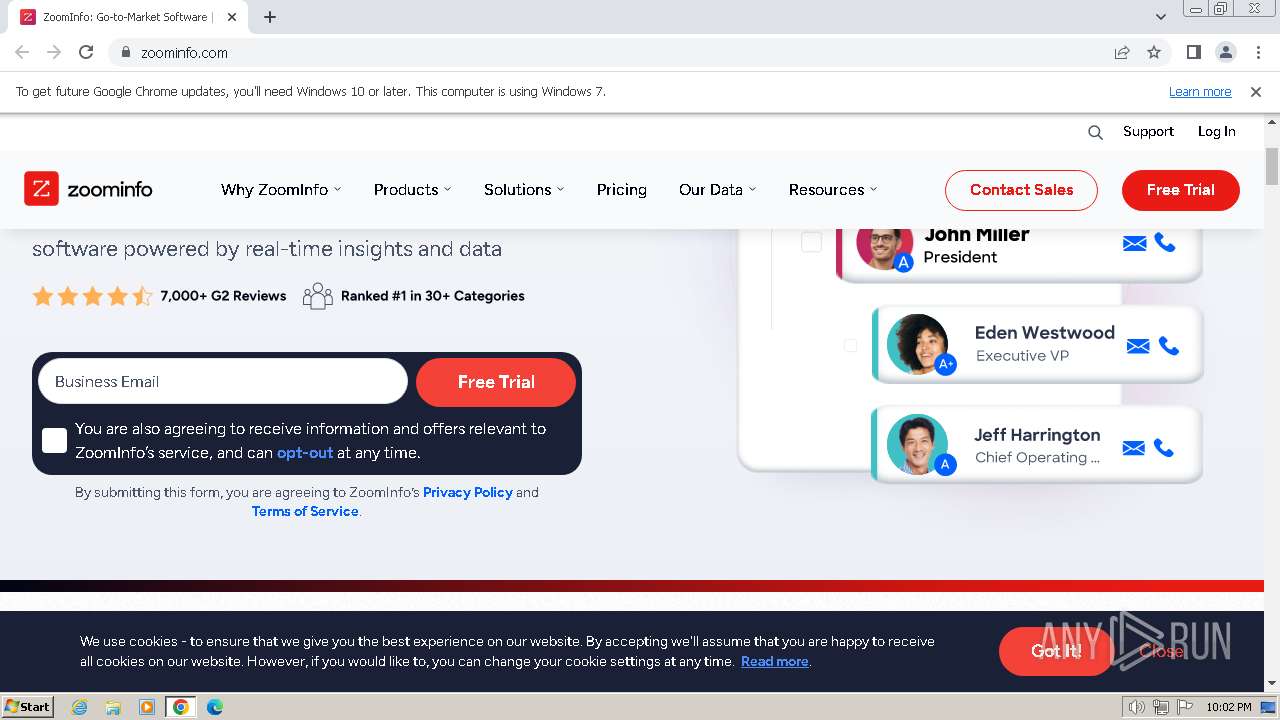Open File Explorer from the taskbar
The height and width of the screenshot is (720, 1280).
(113, 707)
